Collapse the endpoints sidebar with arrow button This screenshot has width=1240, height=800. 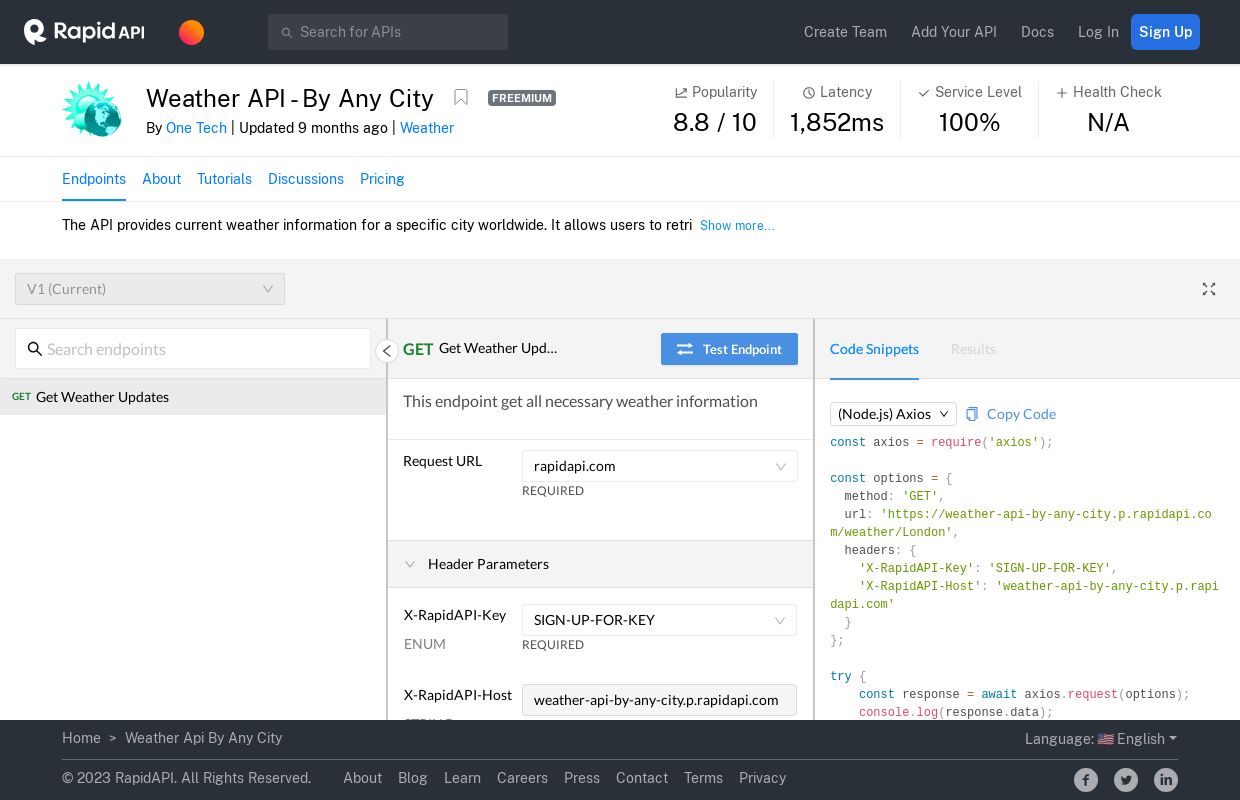coord(387,350)
